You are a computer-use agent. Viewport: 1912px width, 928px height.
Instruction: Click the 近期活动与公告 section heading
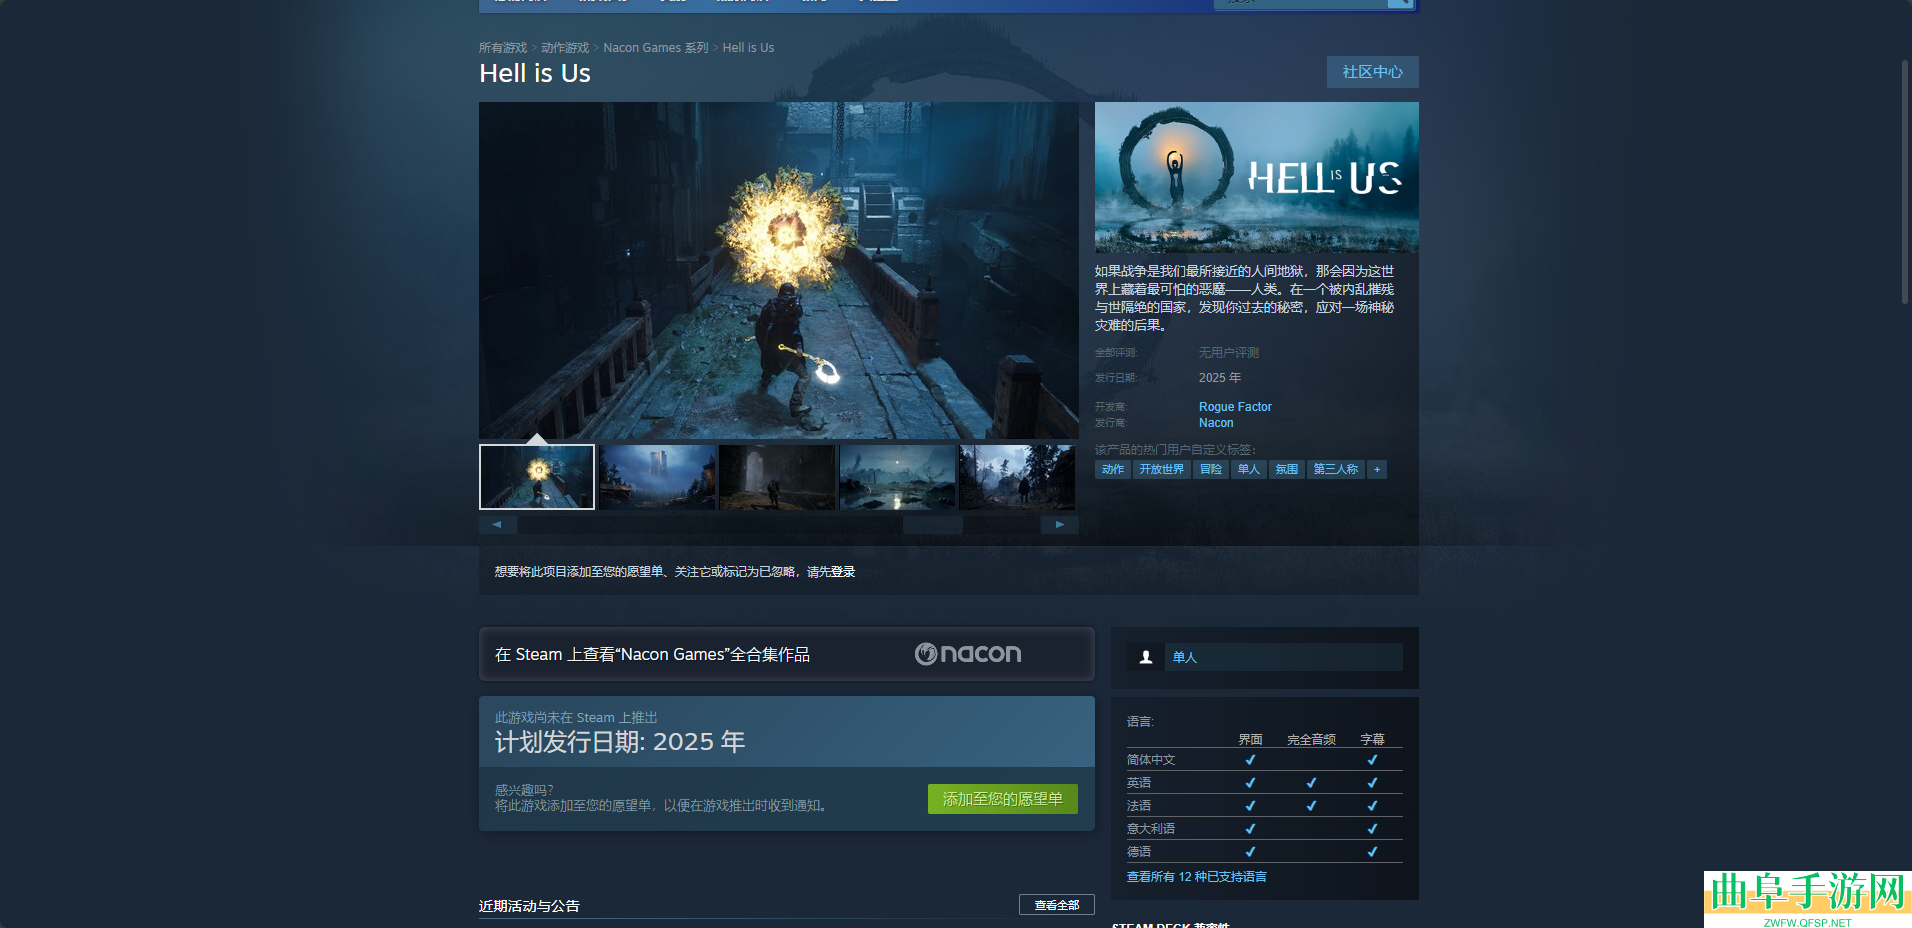coord(529,906)
